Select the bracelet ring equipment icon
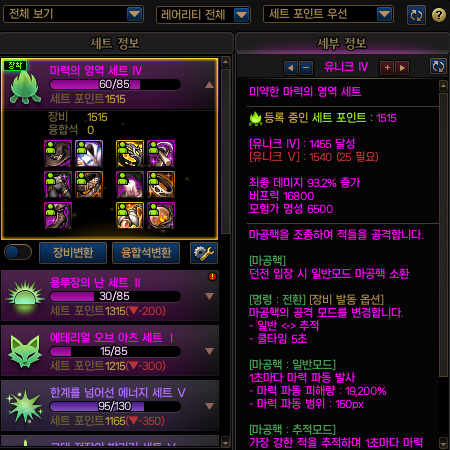Viewport: 450px width, 450px height. pos(161,185)
